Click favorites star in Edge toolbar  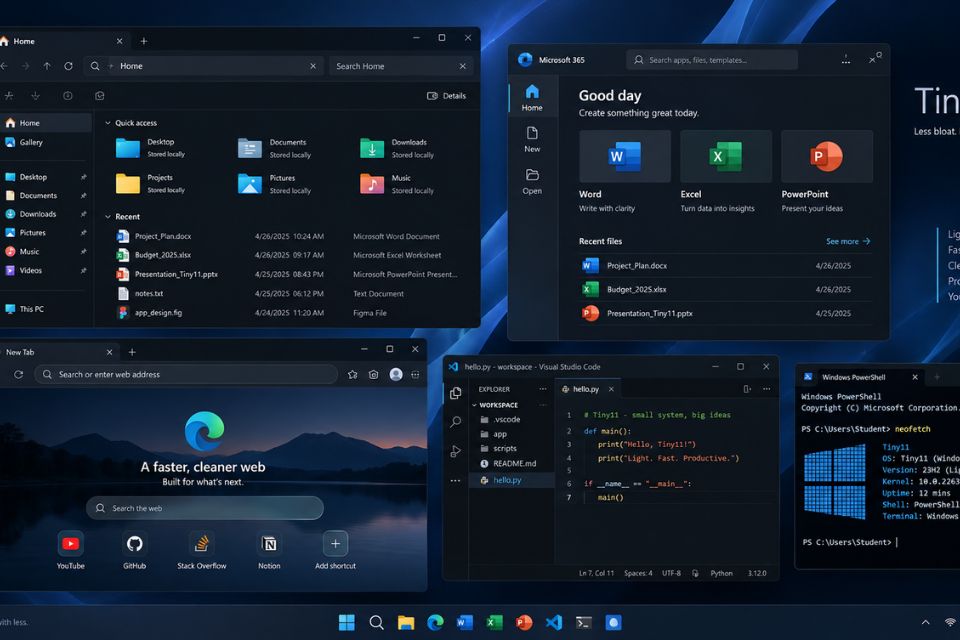[353, 374]
